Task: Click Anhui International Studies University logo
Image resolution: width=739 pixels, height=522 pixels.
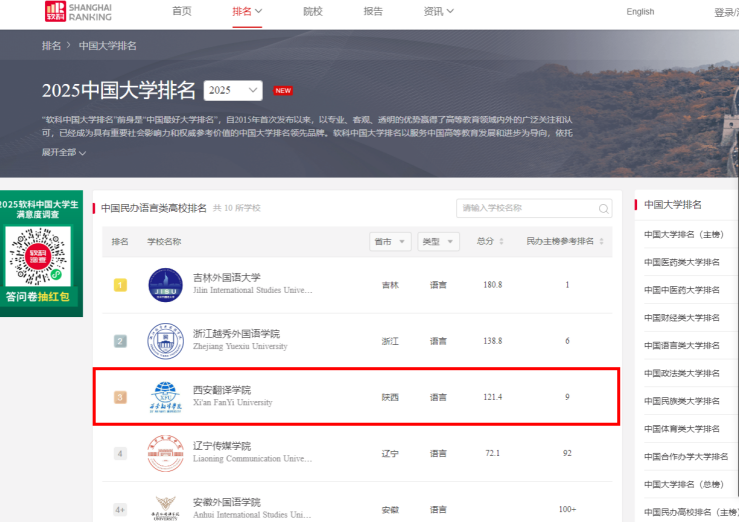Action: [x=165, y=508]
